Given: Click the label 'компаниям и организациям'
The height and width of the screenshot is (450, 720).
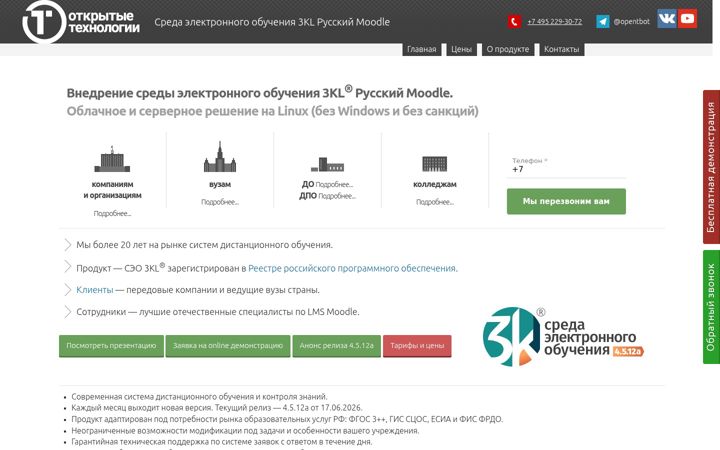Looking at the screenshot, I should point(112,190).
